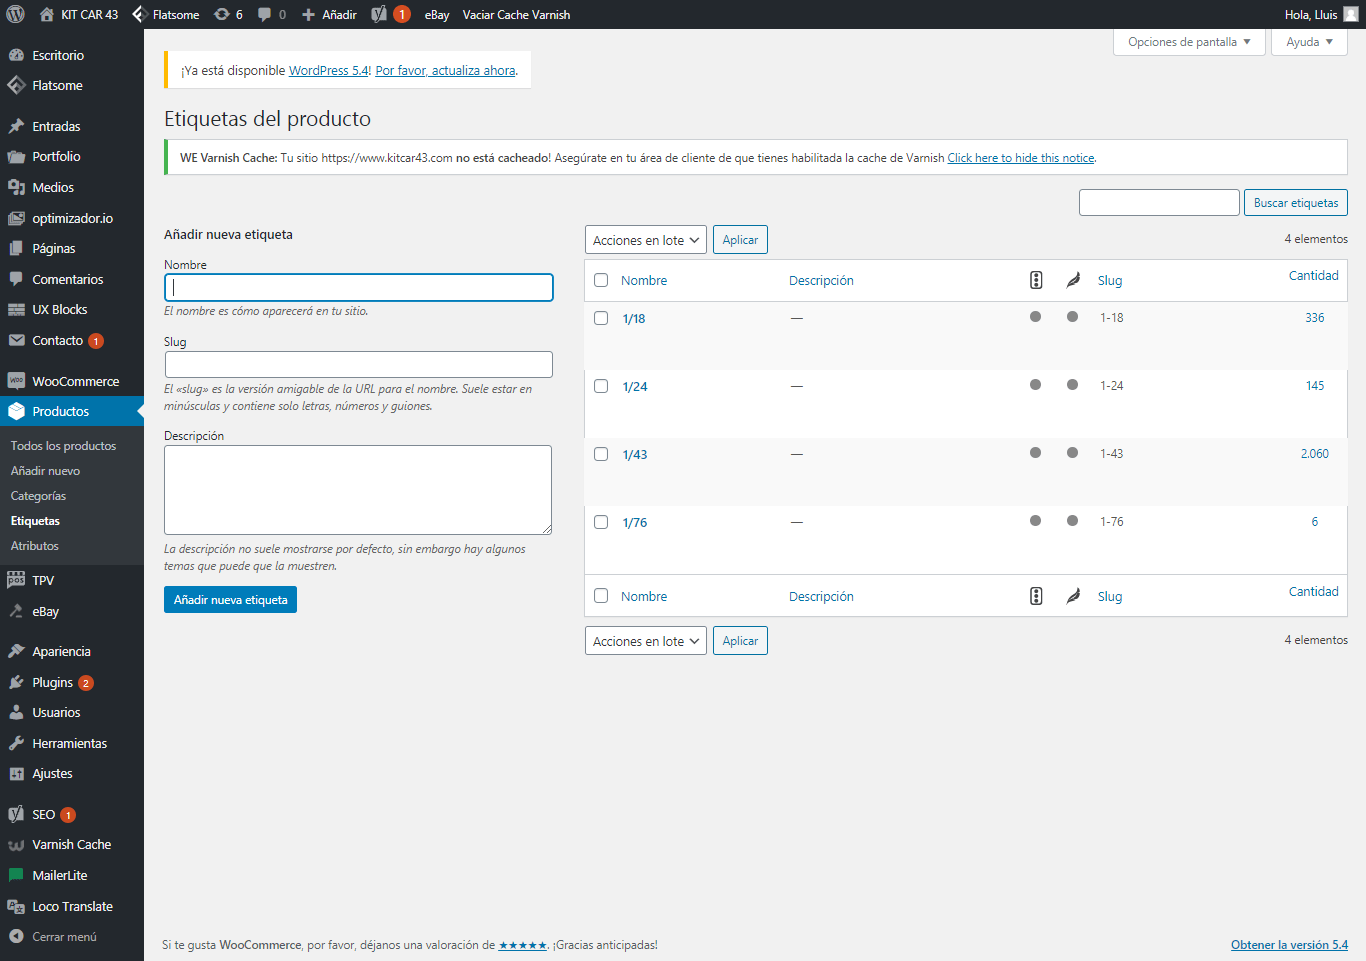
Task: Check the select-all checkbox in table header
Action: [x=601, y=280]
